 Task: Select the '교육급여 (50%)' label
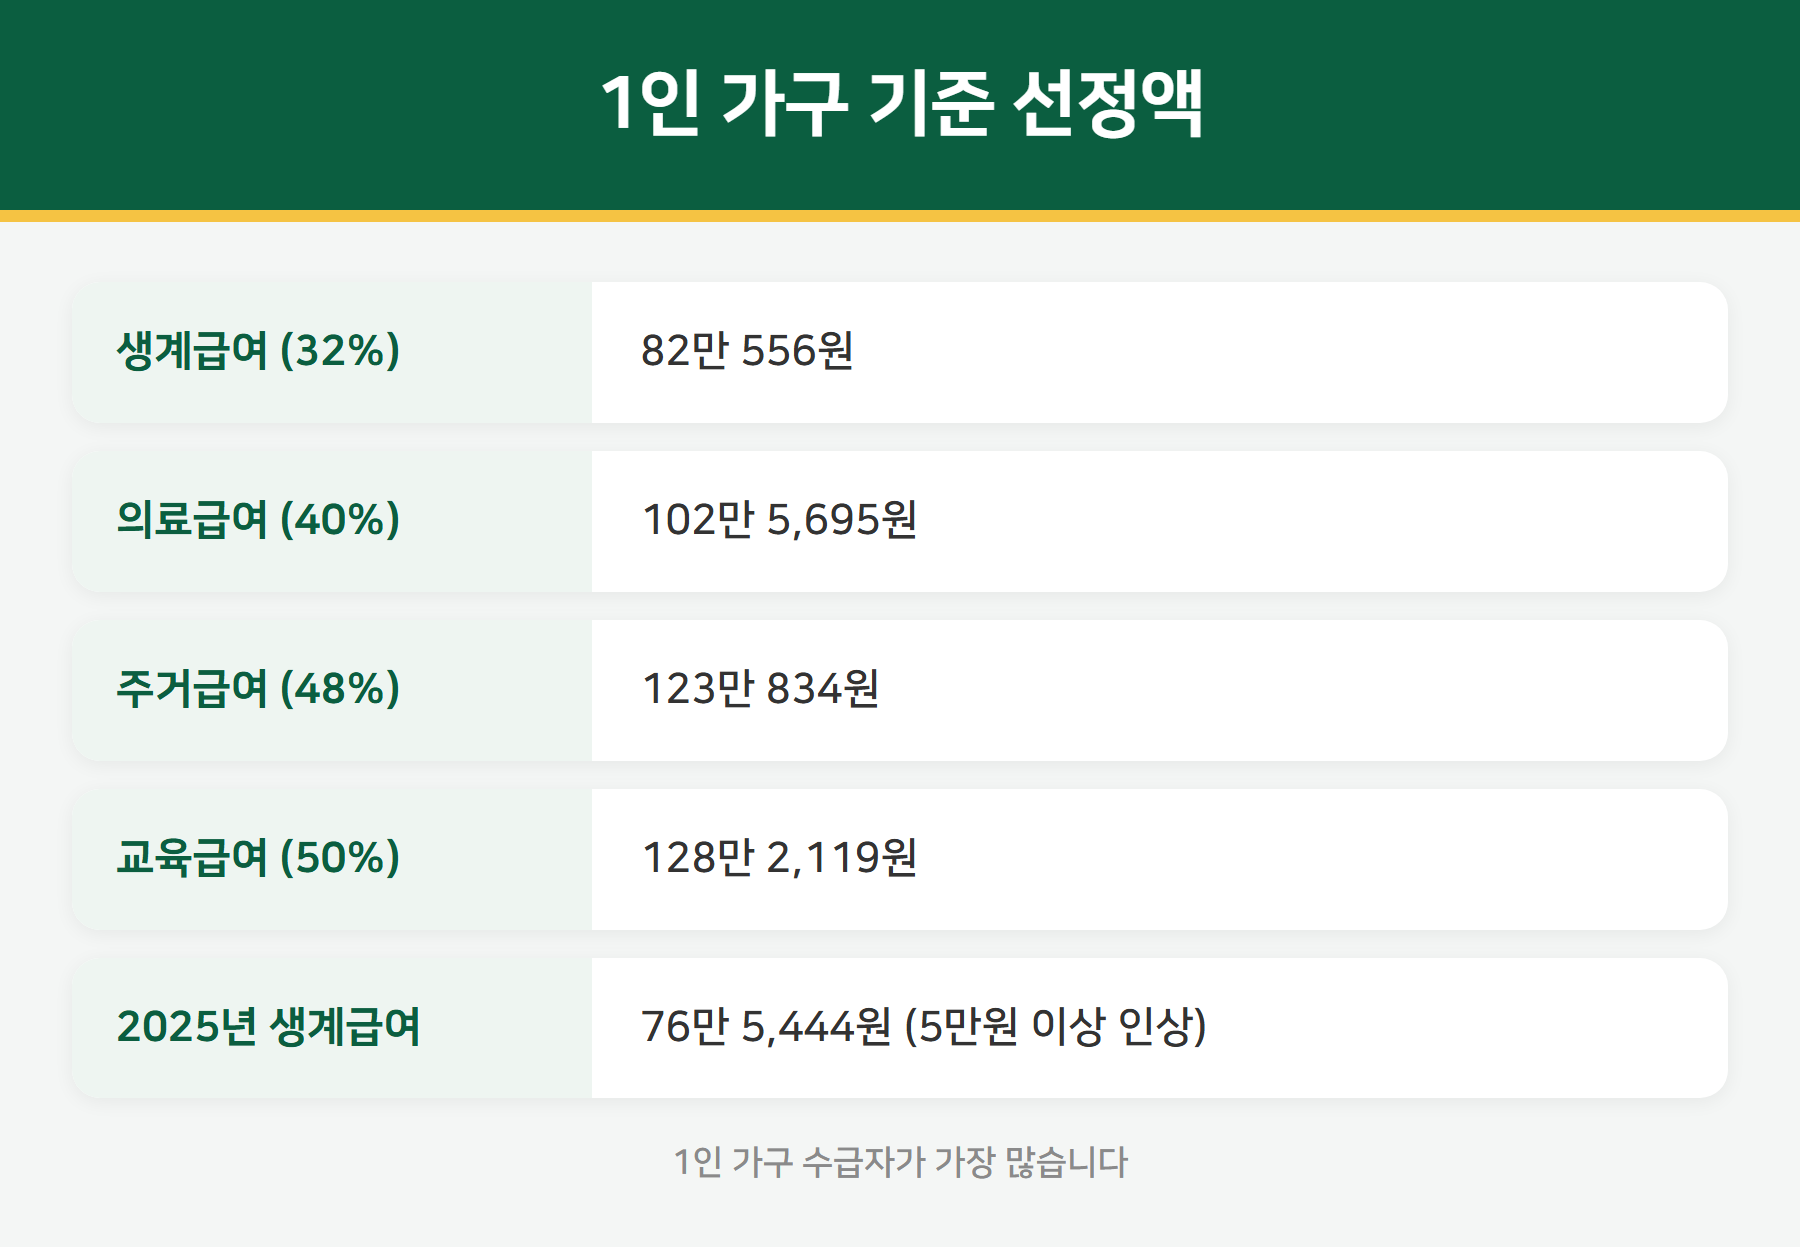click(x=258, y=858)
